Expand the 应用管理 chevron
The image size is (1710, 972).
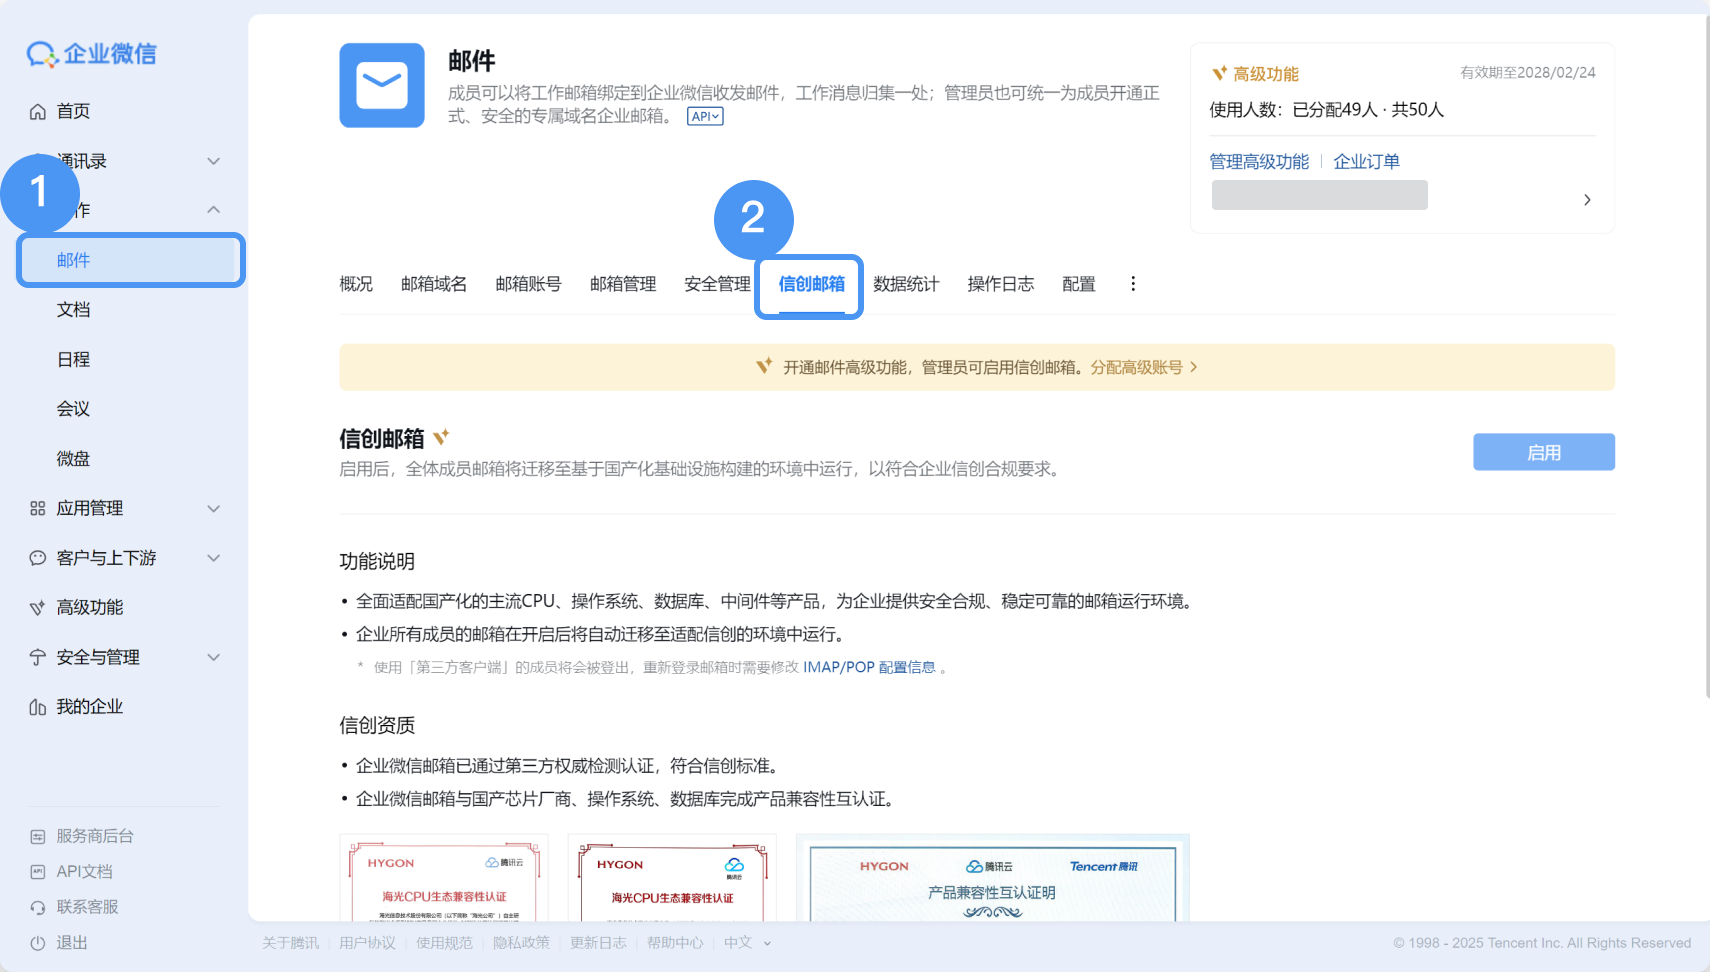213,508
